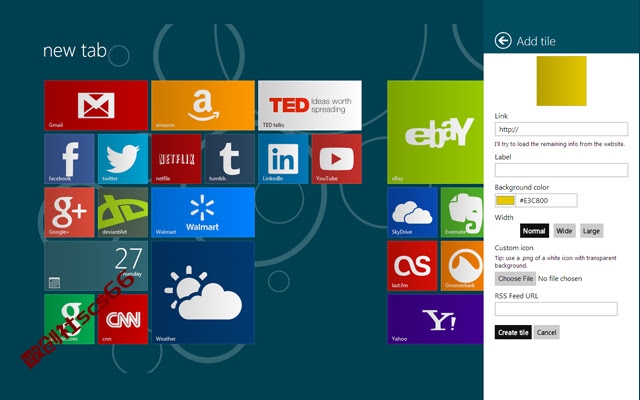
Task: Open the Google+ tile
Action: (69, 212)
